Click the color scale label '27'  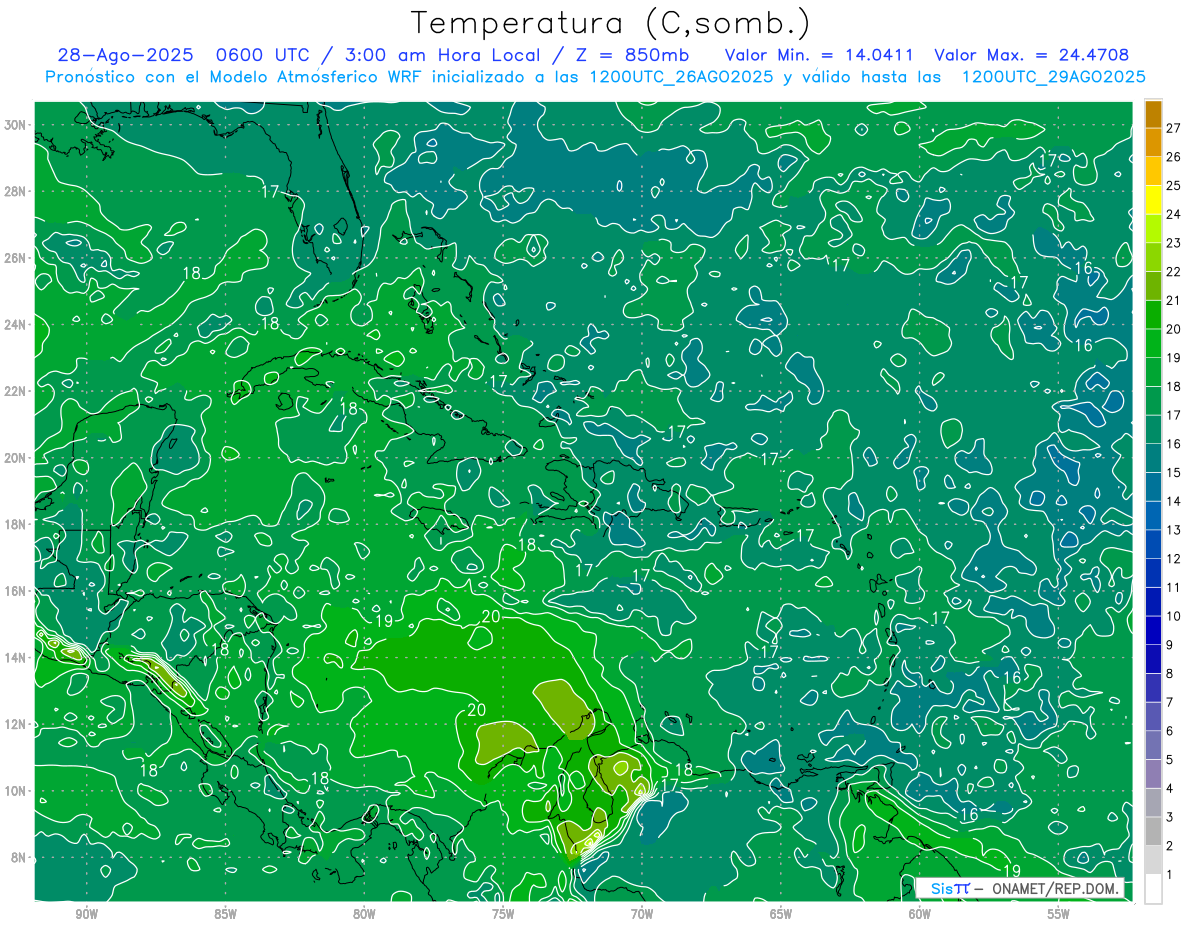[1173, 128]
